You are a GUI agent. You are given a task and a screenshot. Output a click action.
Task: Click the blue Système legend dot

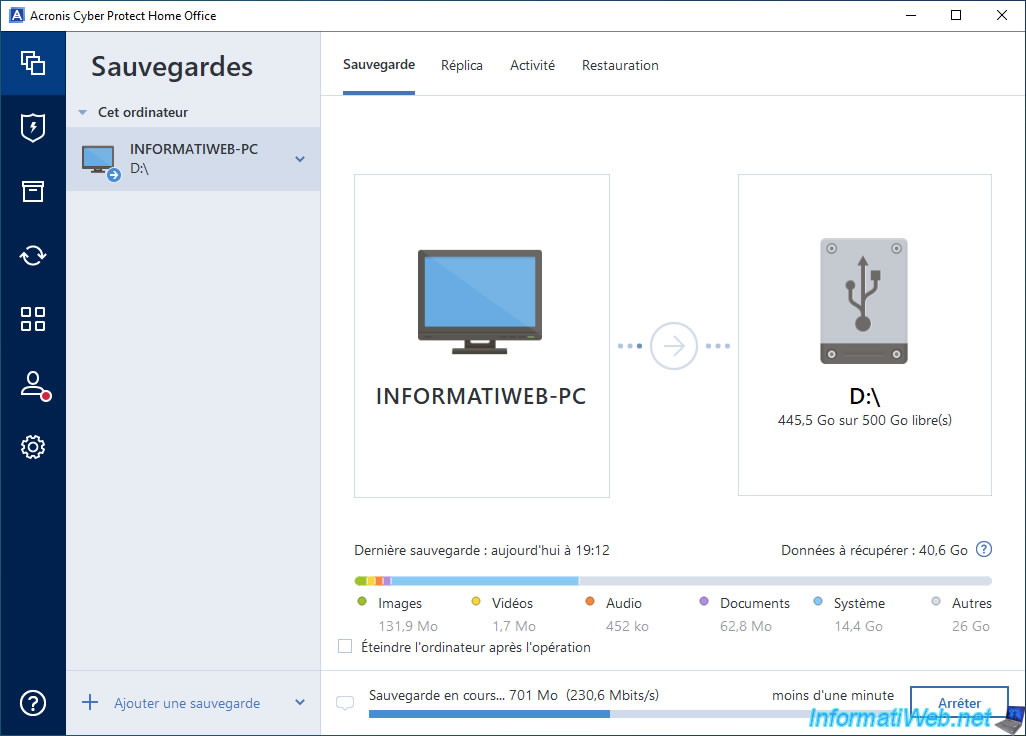(817, 601)
